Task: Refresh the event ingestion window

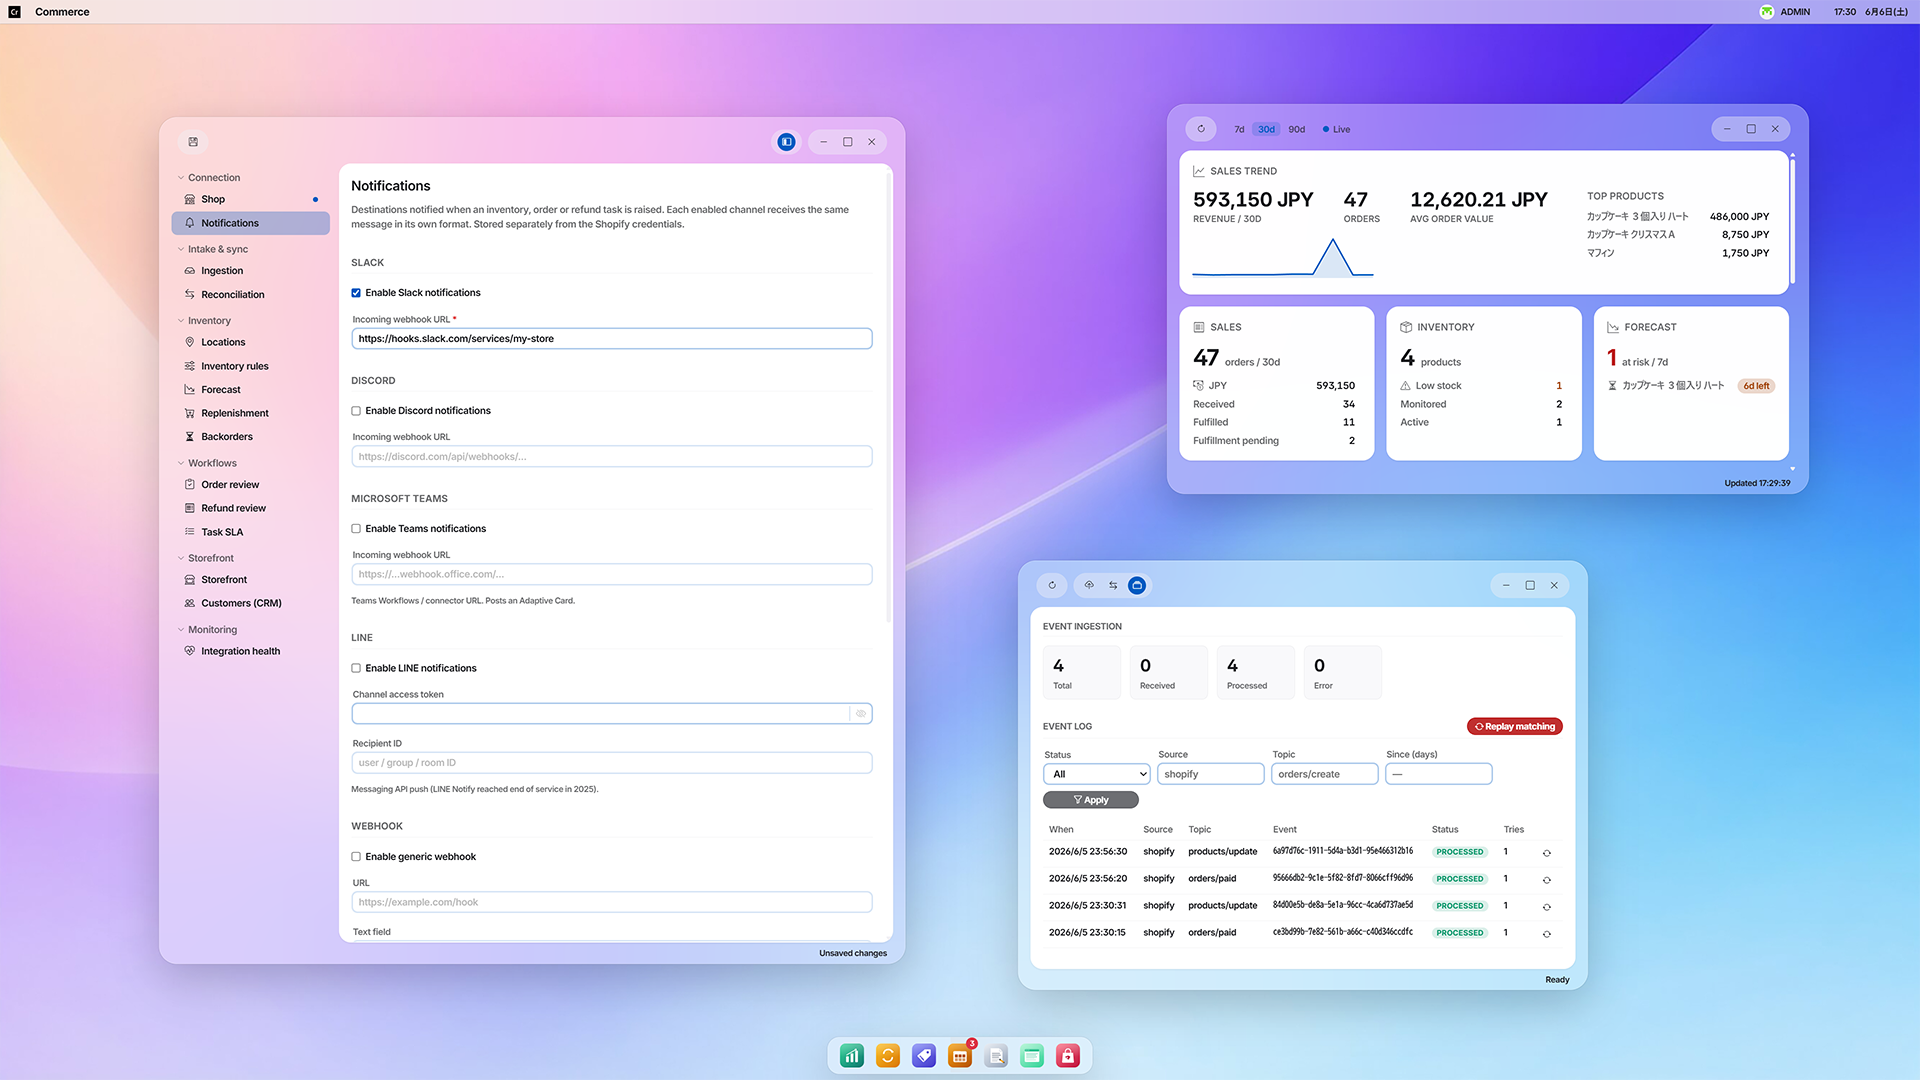Action: tap(1052, 585)
